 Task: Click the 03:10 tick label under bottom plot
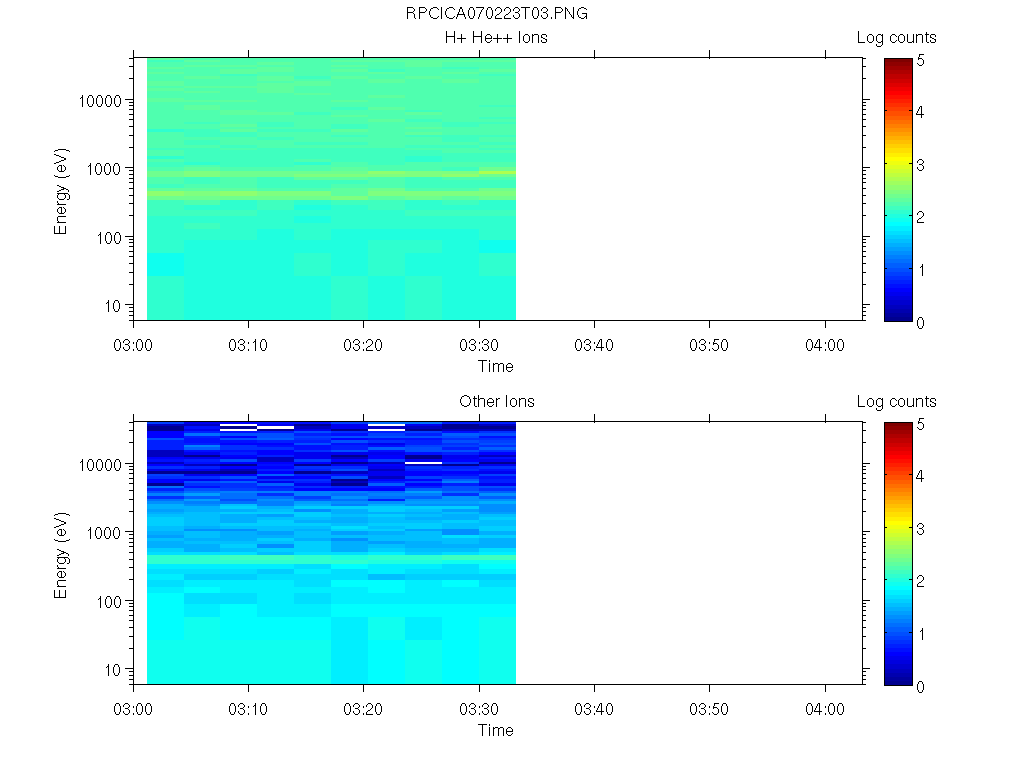point(248,709)
